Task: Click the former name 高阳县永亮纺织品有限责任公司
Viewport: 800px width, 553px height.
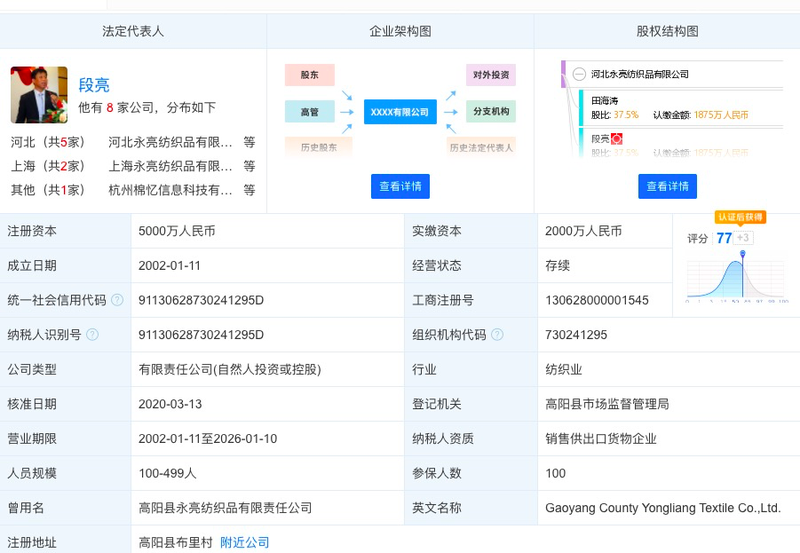Action: point(225,508)
